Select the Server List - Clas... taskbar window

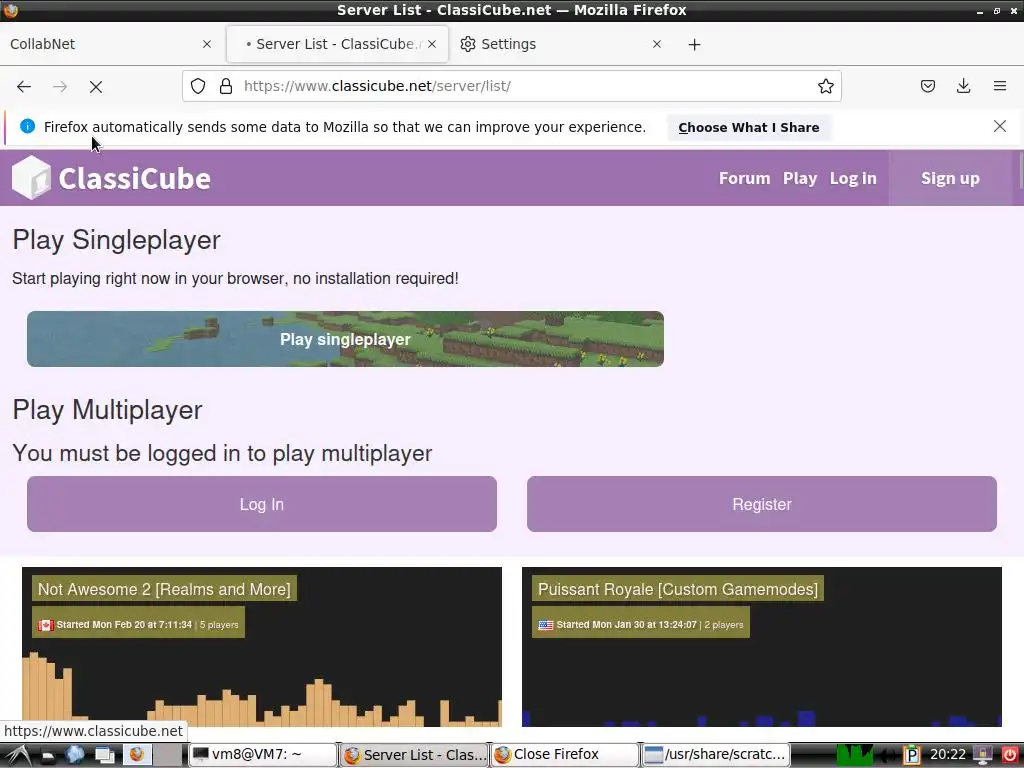pyautogui.click(x=413, y=755)
